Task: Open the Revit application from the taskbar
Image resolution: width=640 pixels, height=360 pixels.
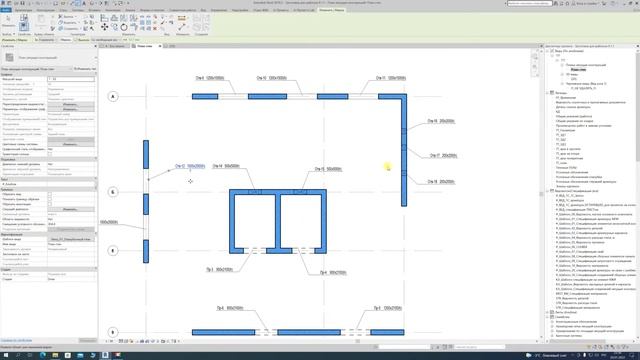Action: pyautogui.click(x=105, y=355)
